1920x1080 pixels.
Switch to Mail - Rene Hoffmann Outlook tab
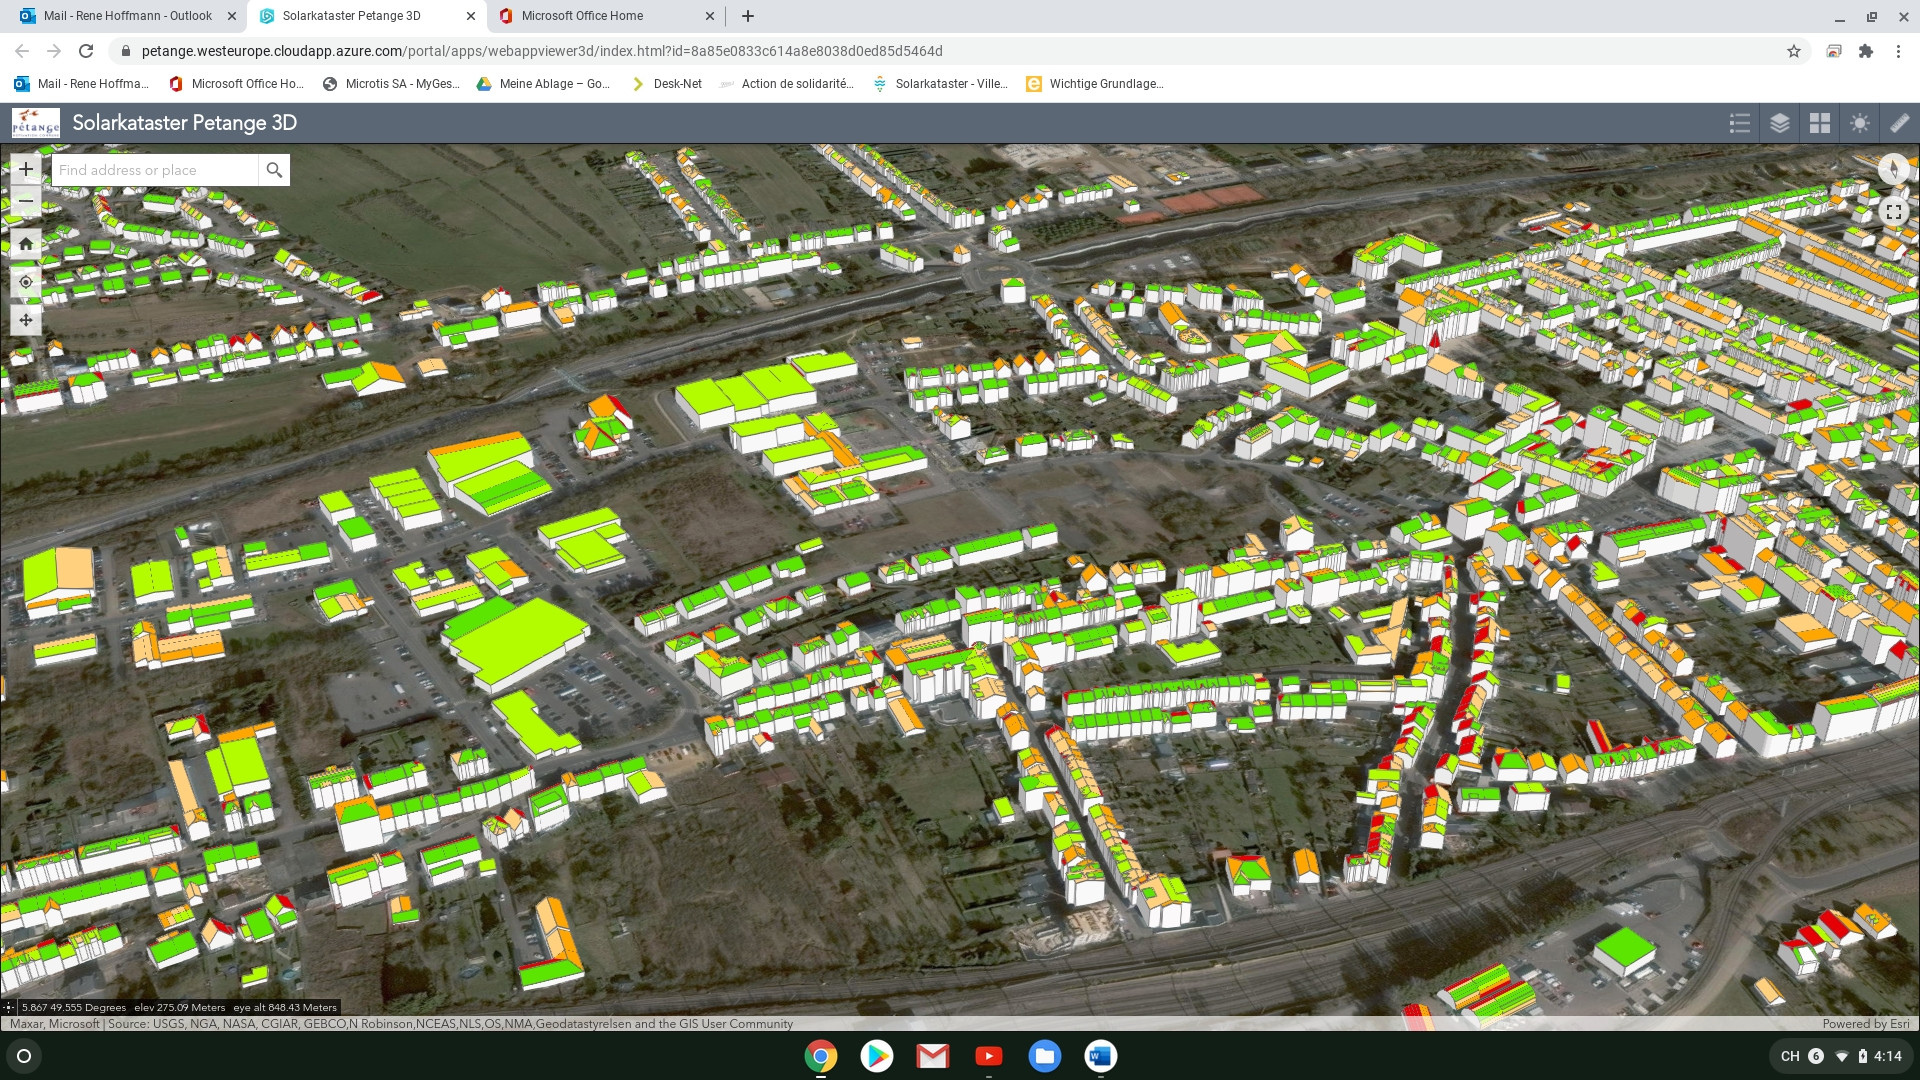point(127,16)
